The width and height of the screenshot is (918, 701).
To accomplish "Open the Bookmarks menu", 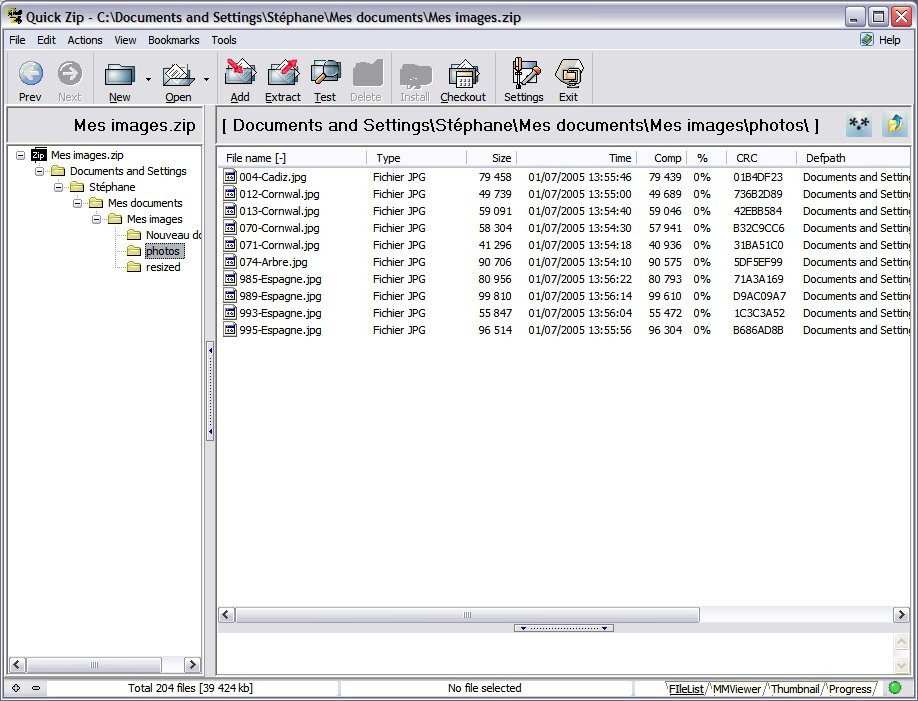I will (x=173, y=40).
